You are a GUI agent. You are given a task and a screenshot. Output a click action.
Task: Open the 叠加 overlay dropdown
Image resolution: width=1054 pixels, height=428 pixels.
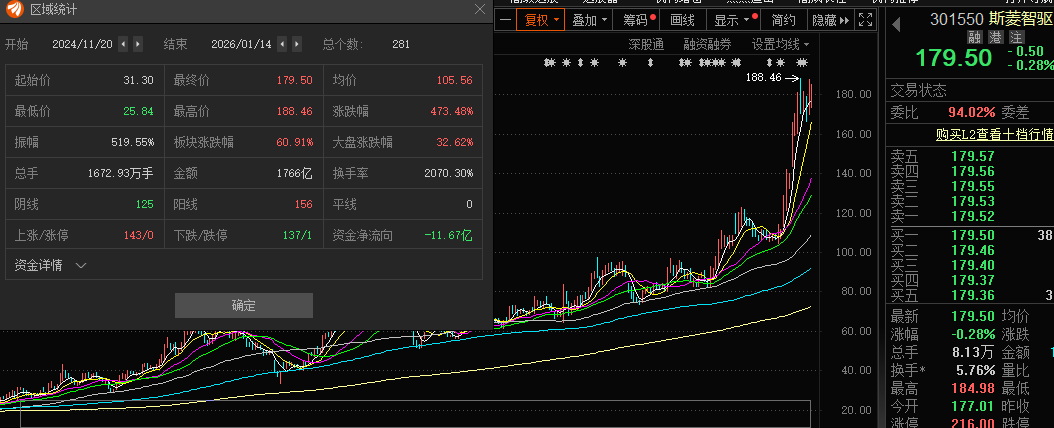pos(589,20)
